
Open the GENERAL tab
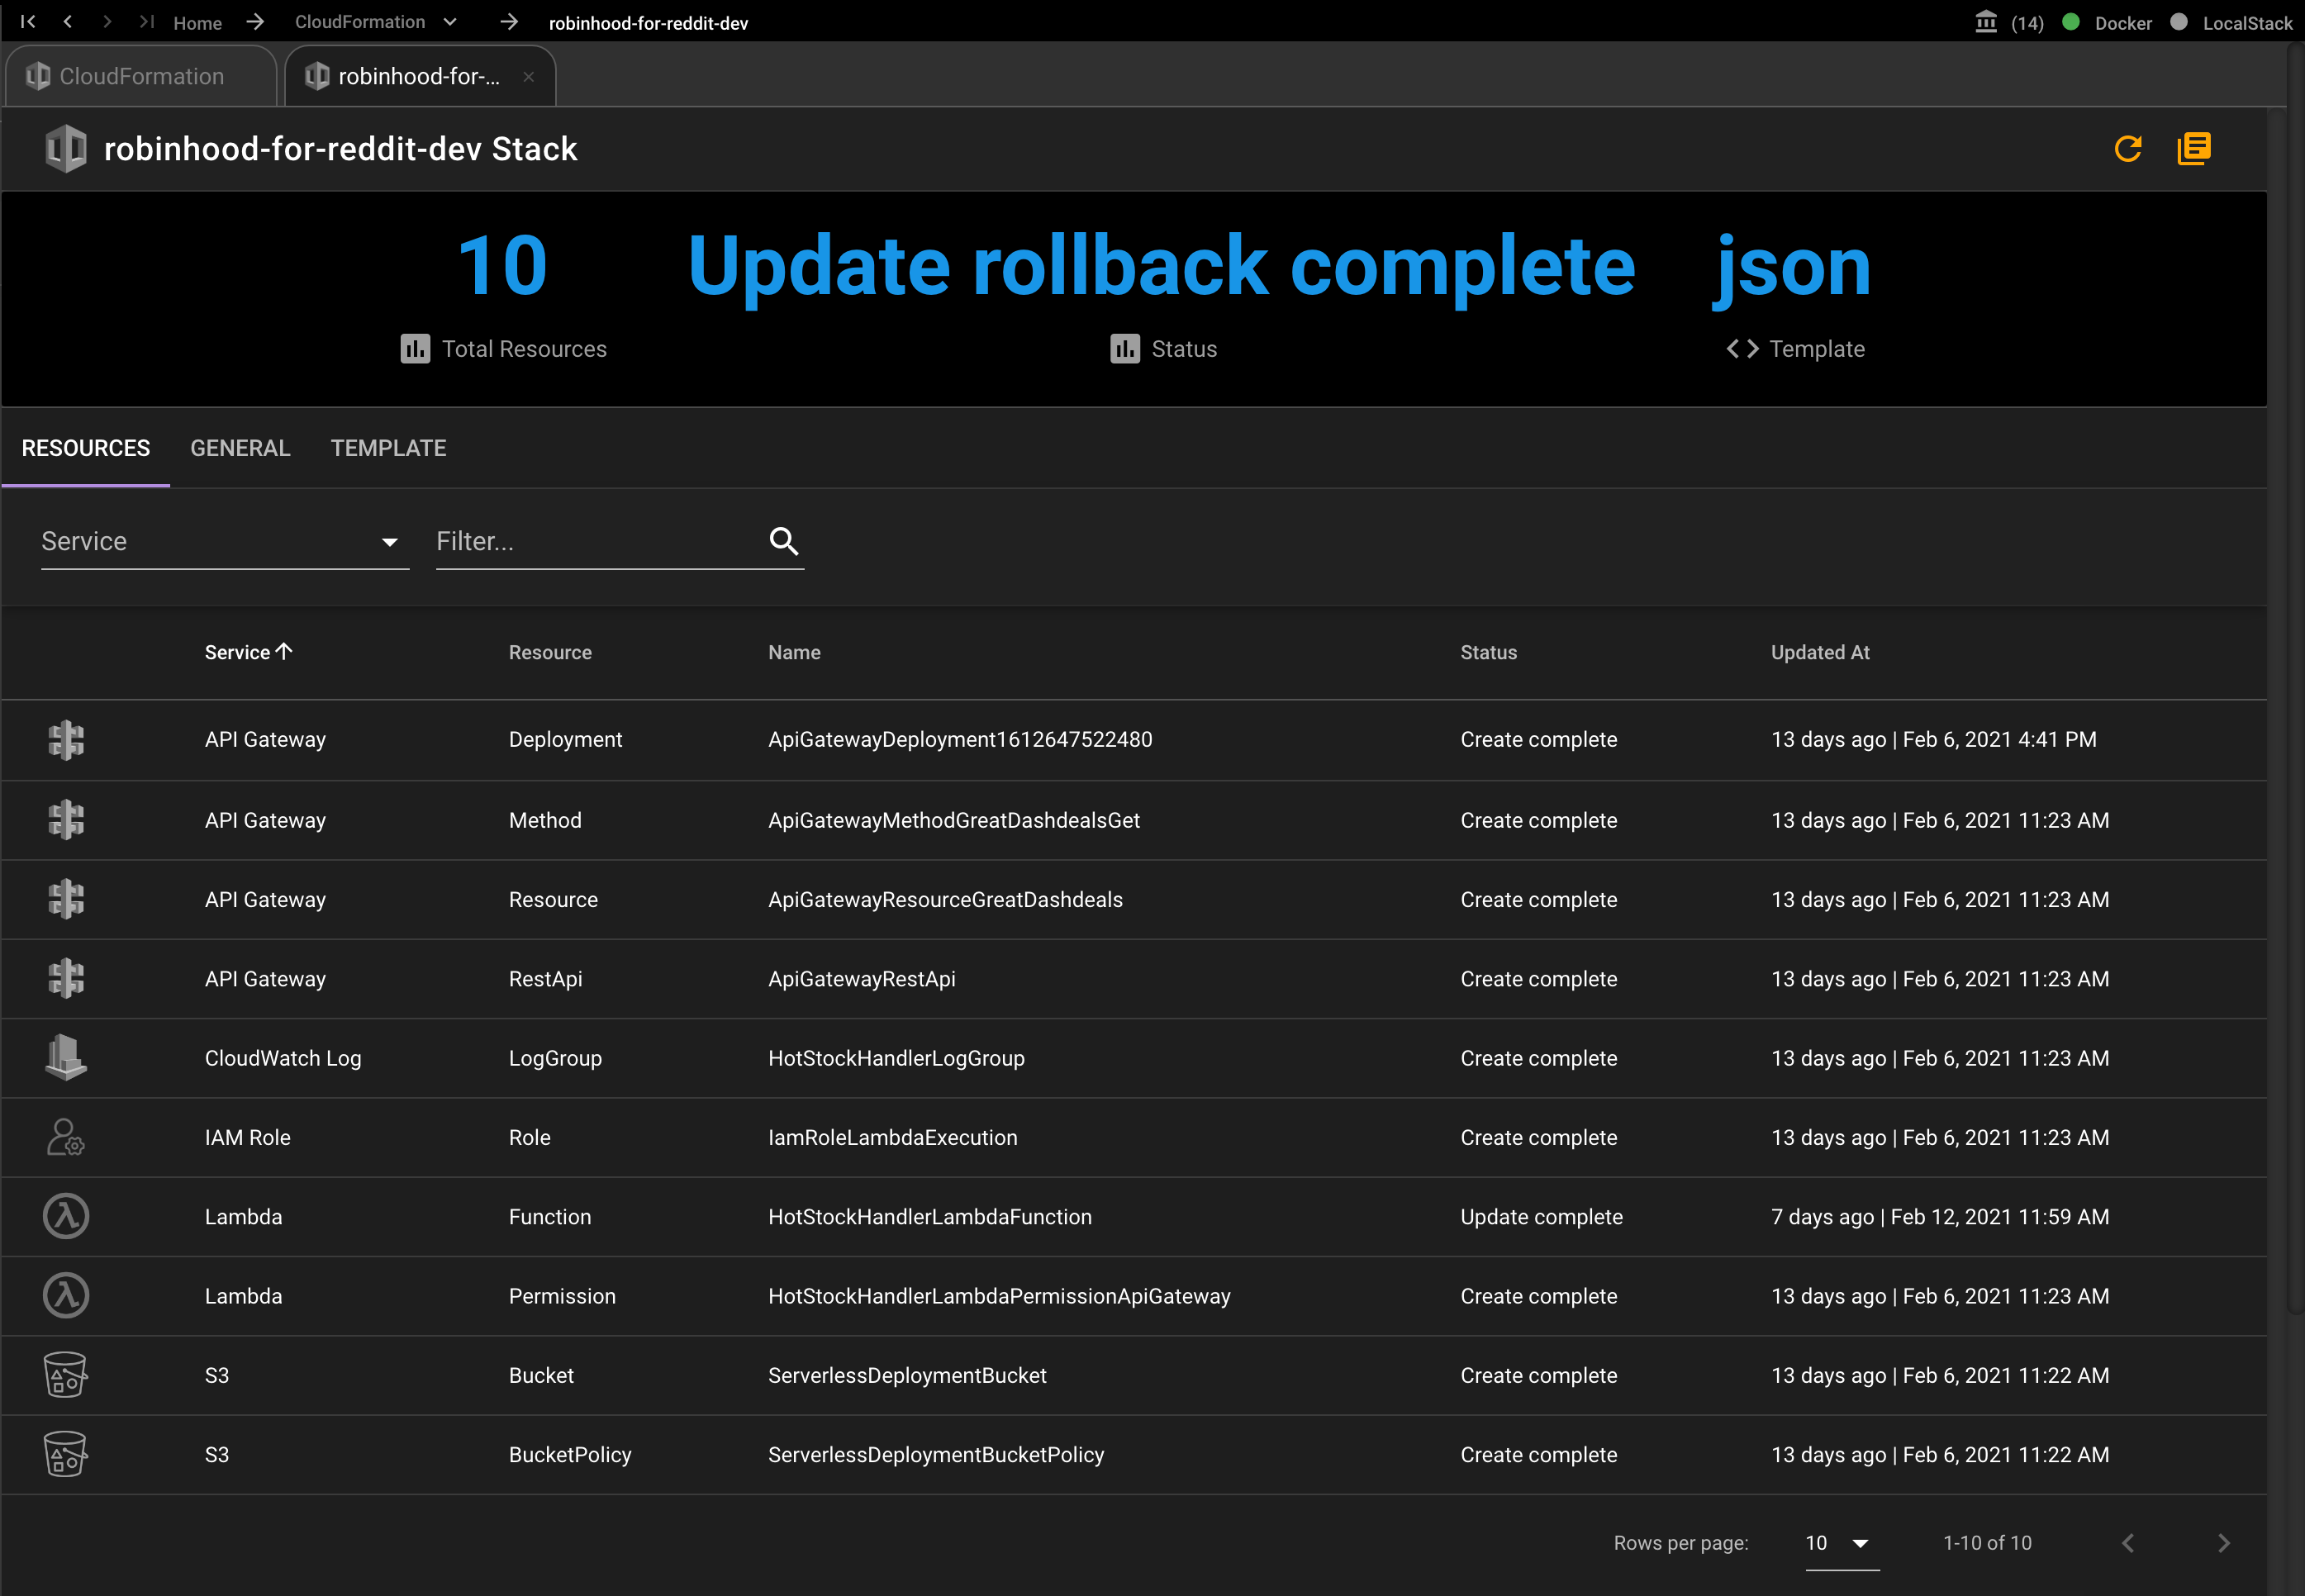(x=240, y=448)
